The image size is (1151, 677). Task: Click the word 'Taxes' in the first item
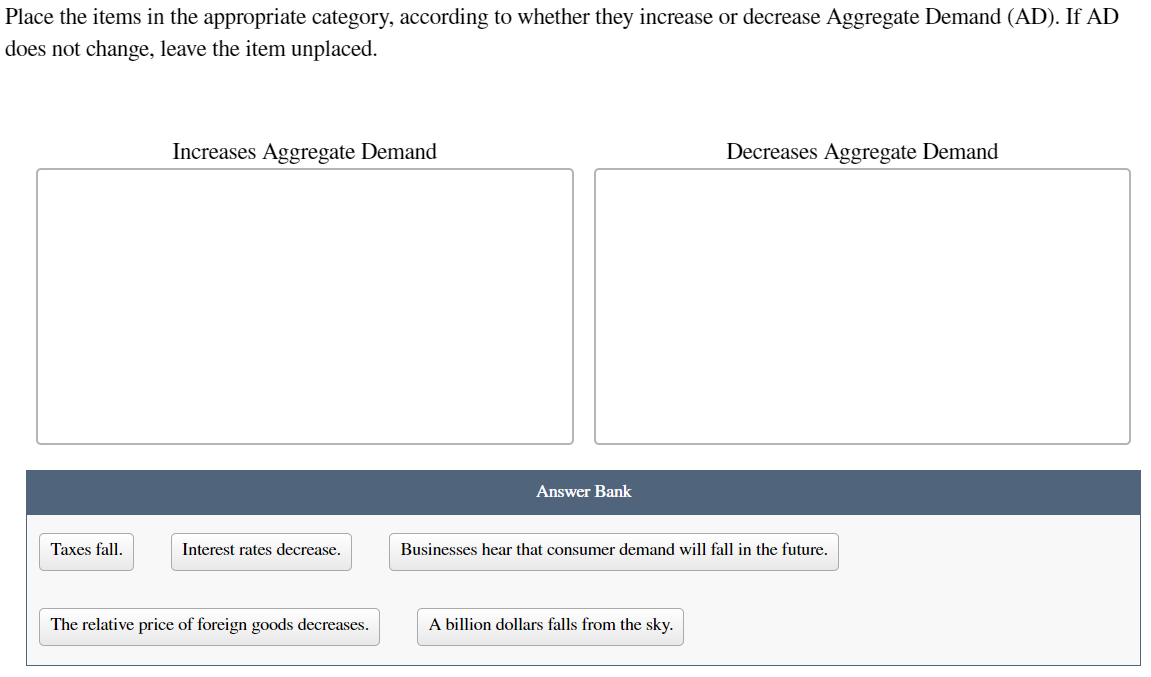[x=70, y=550]
